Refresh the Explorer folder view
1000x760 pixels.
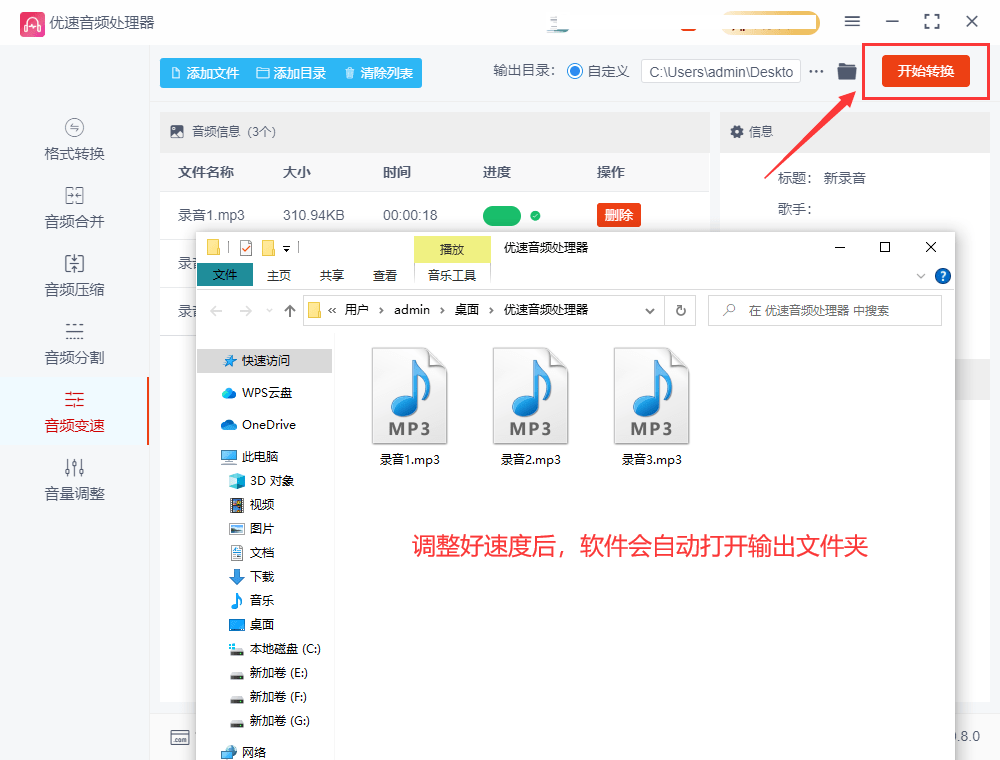tap(680, 311)
